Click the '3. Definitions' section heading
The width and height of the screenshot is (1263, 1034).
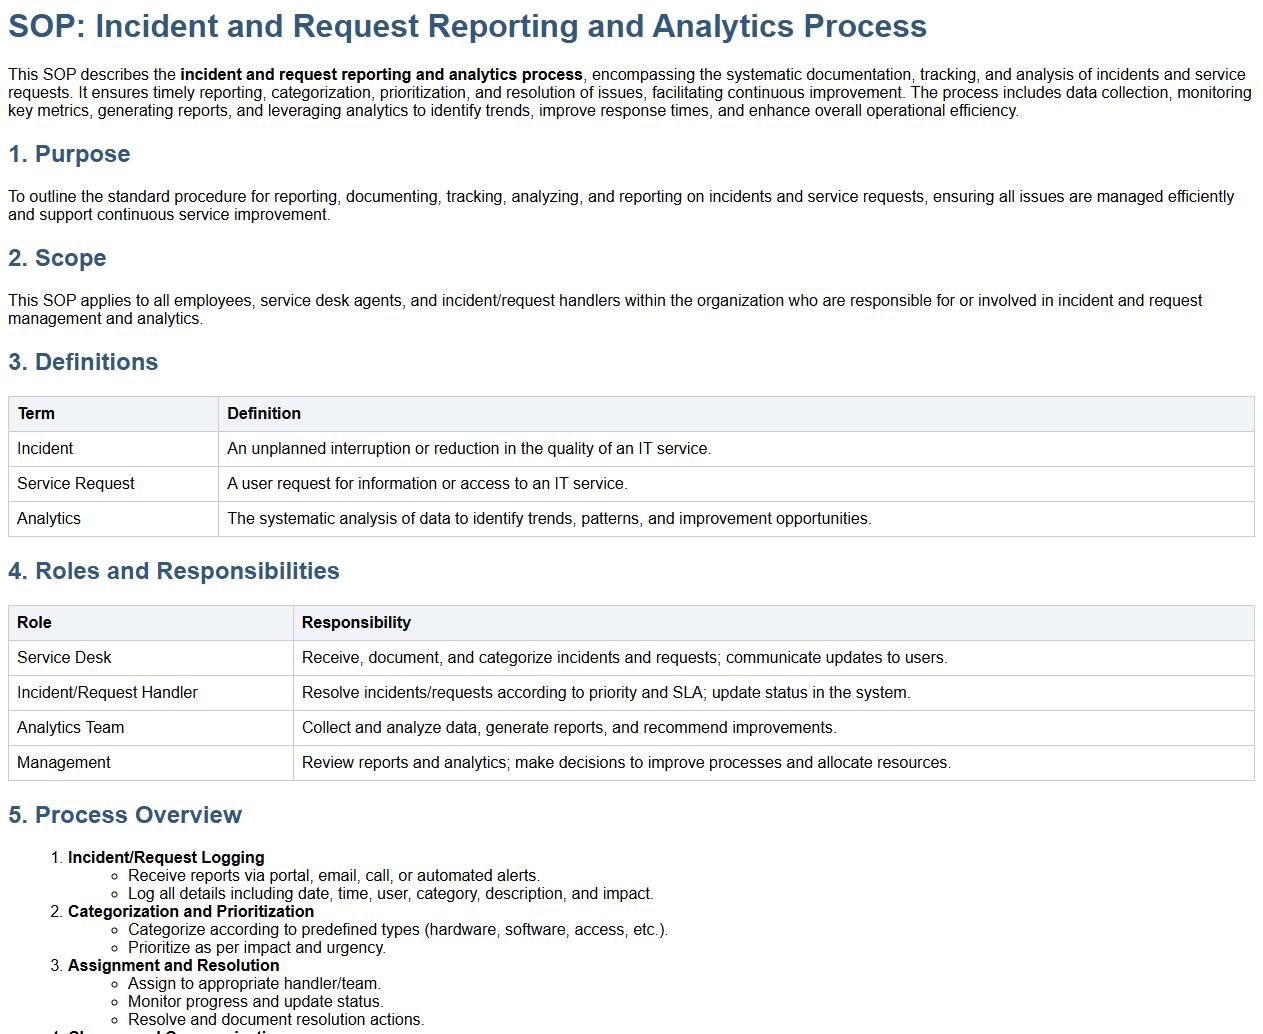[x=83, y=362]
